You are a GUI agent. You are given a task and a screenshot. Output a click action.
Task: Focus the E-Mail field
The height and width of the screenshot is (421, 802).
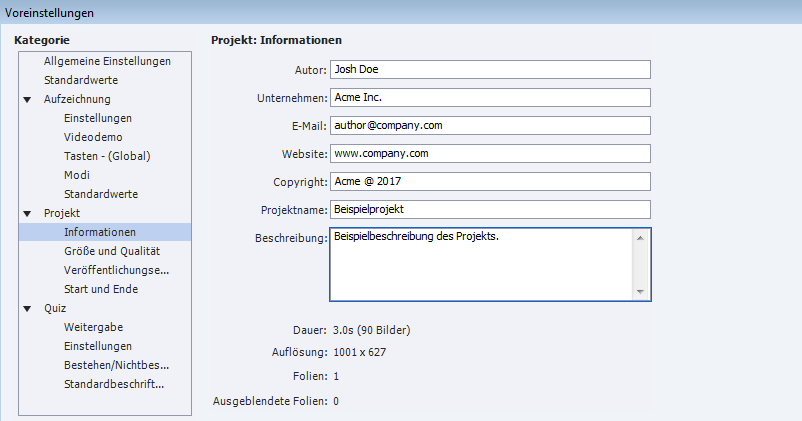[x=490, y=126]
